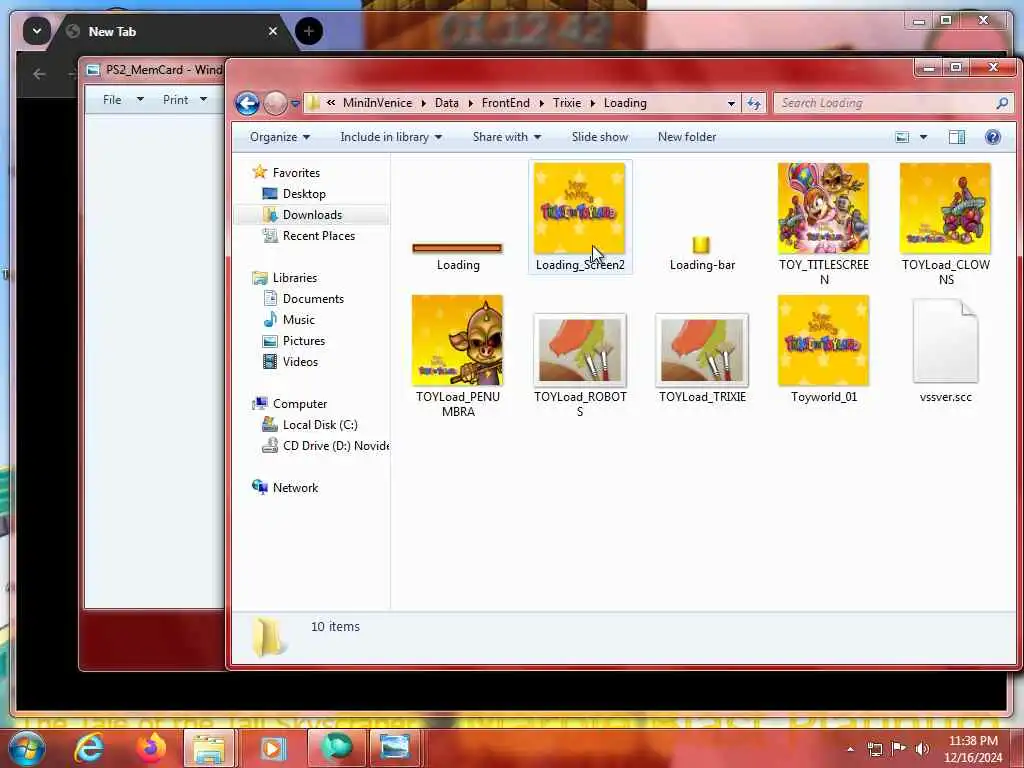Select the vssver.scc file icon
Screen dimensions: 1024x768
[x=945, y=341]
